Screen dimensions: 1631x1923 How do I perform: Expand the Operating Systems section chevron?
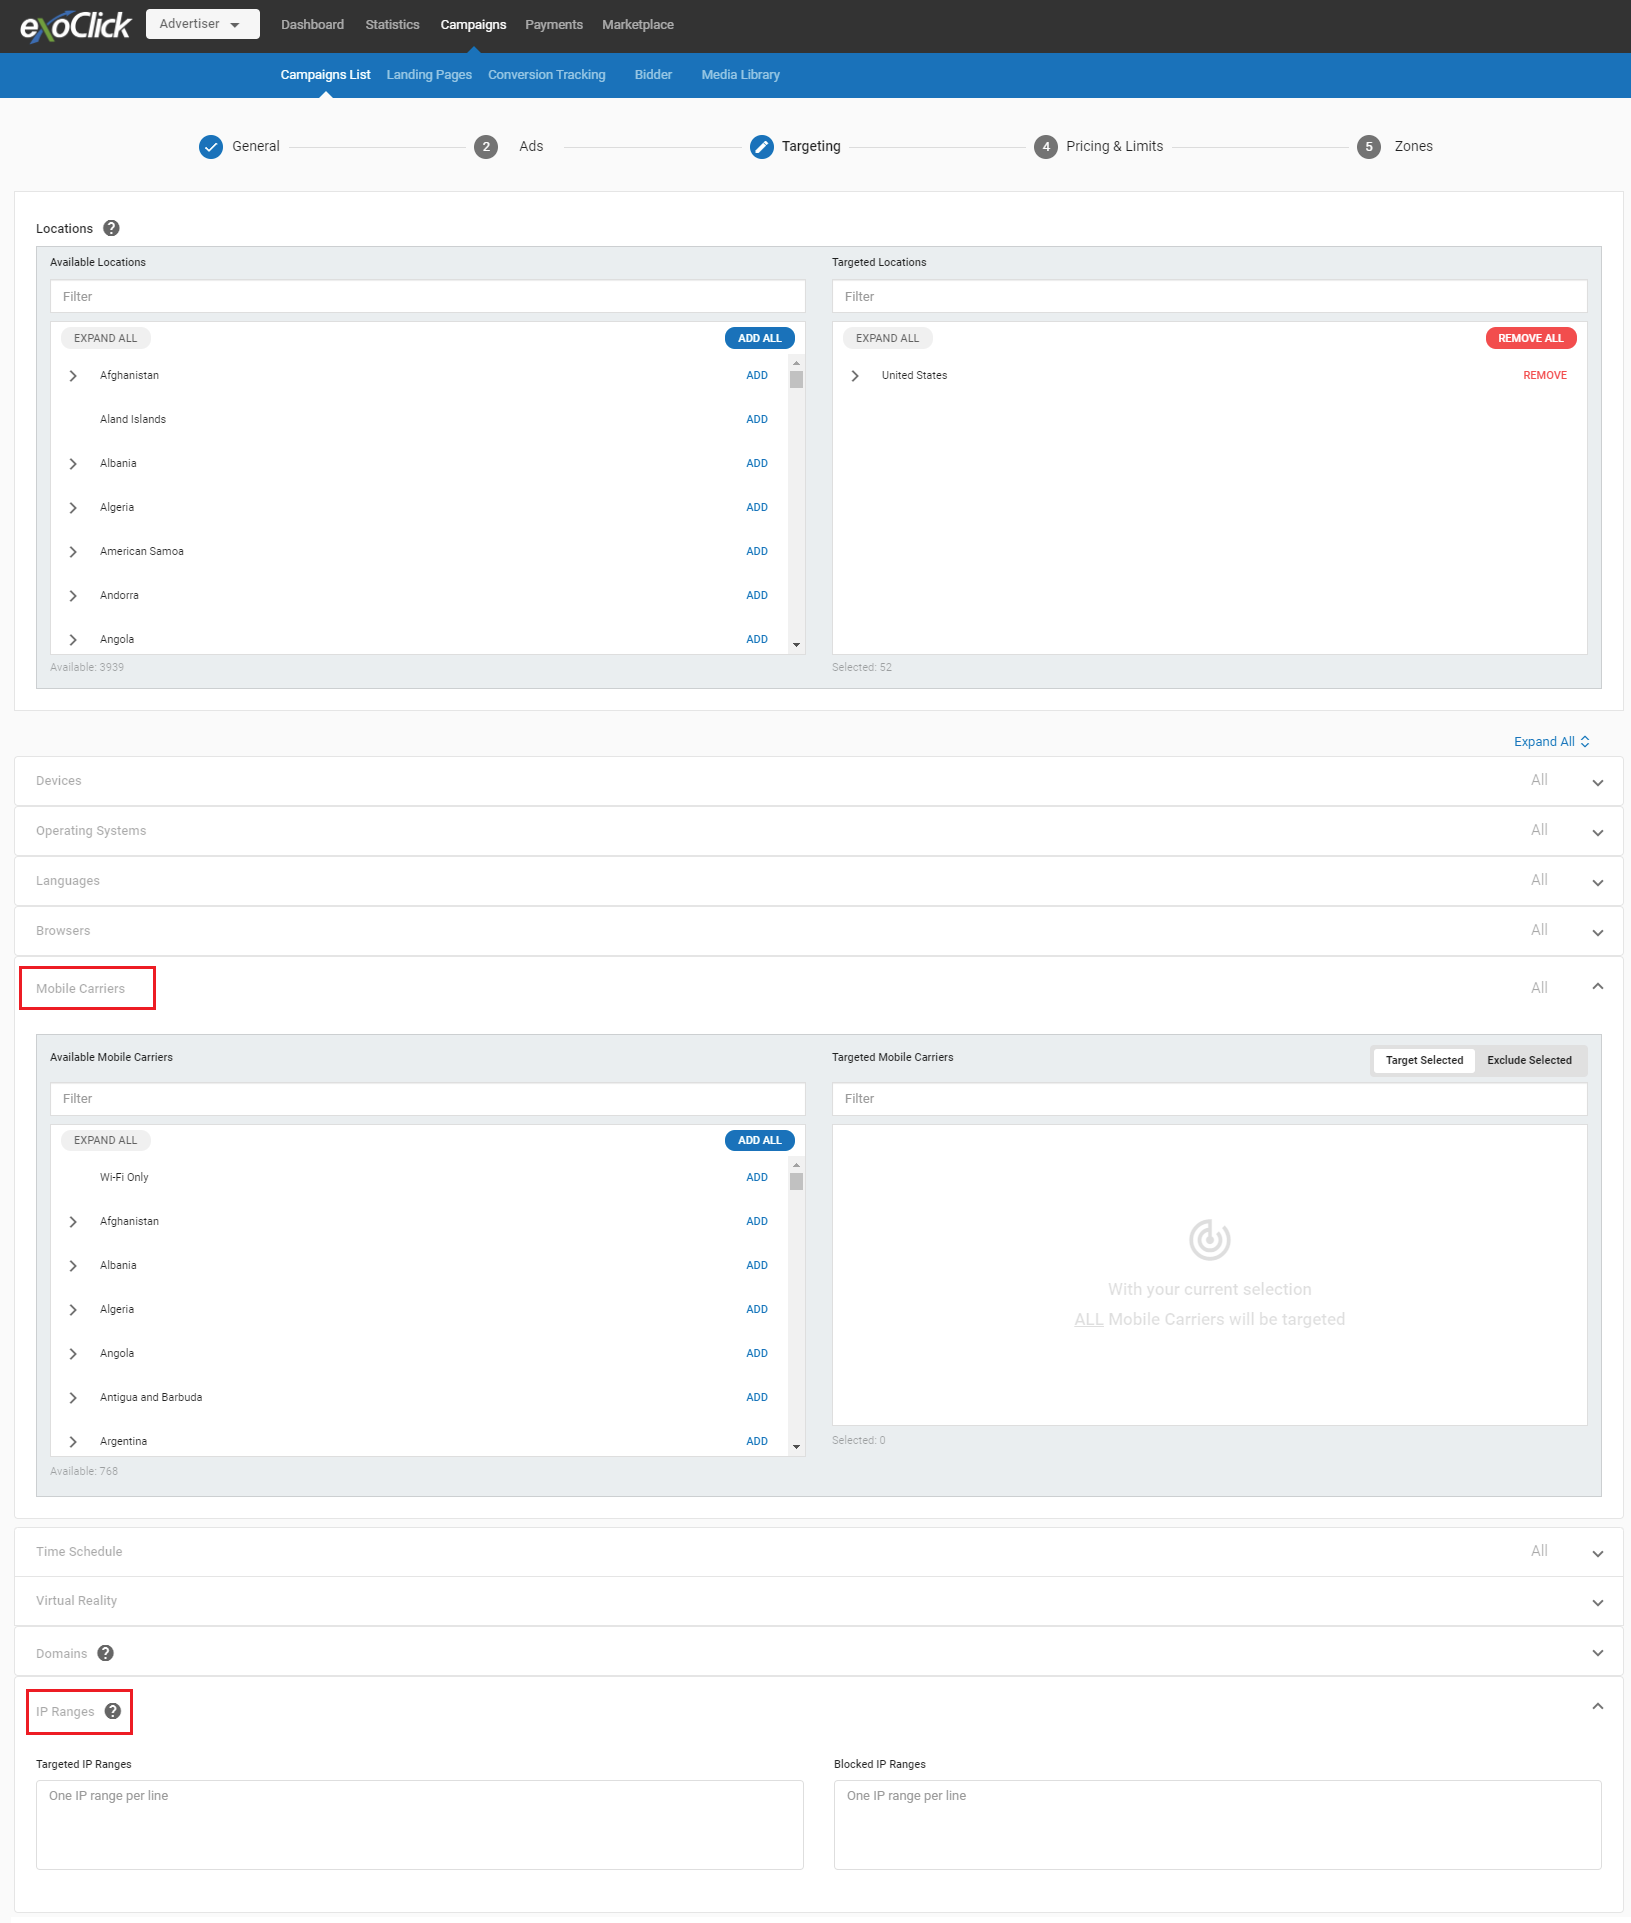pyautogui.click(x=1598, y=832)
